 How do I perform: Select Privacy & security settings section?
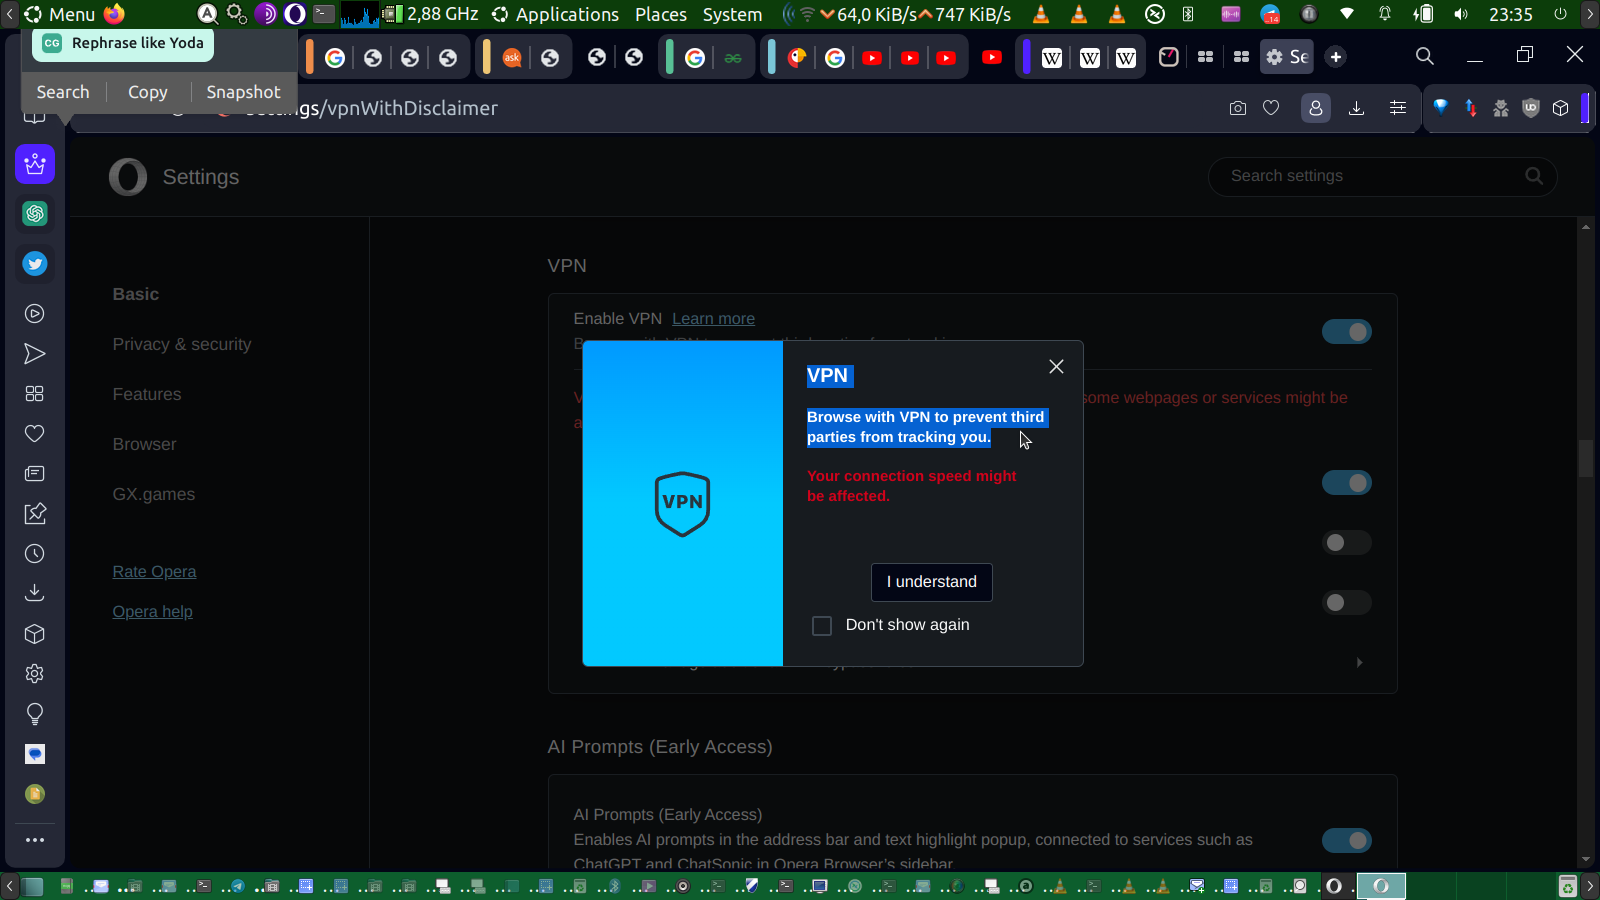coord(182,344)
